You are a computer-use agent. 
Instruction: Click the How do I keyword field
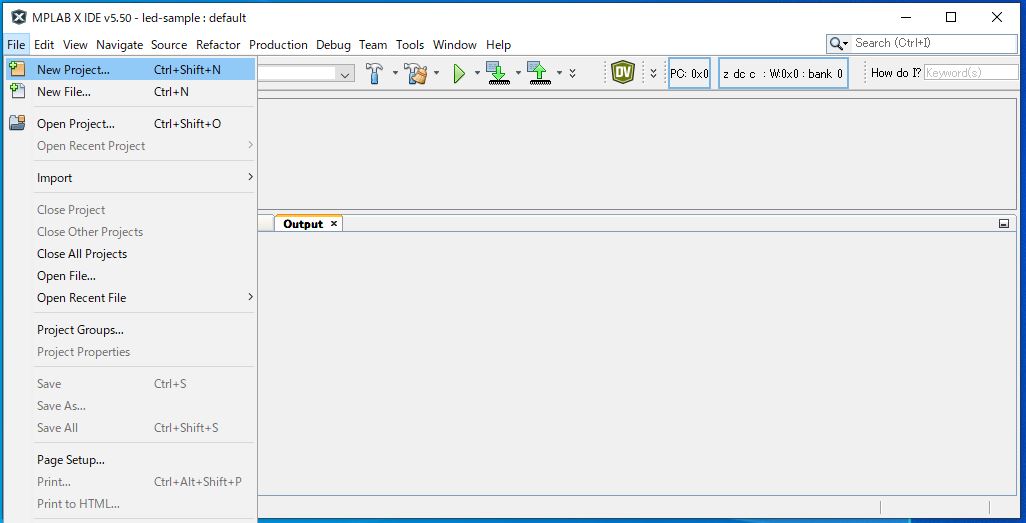tap(971, 73)
